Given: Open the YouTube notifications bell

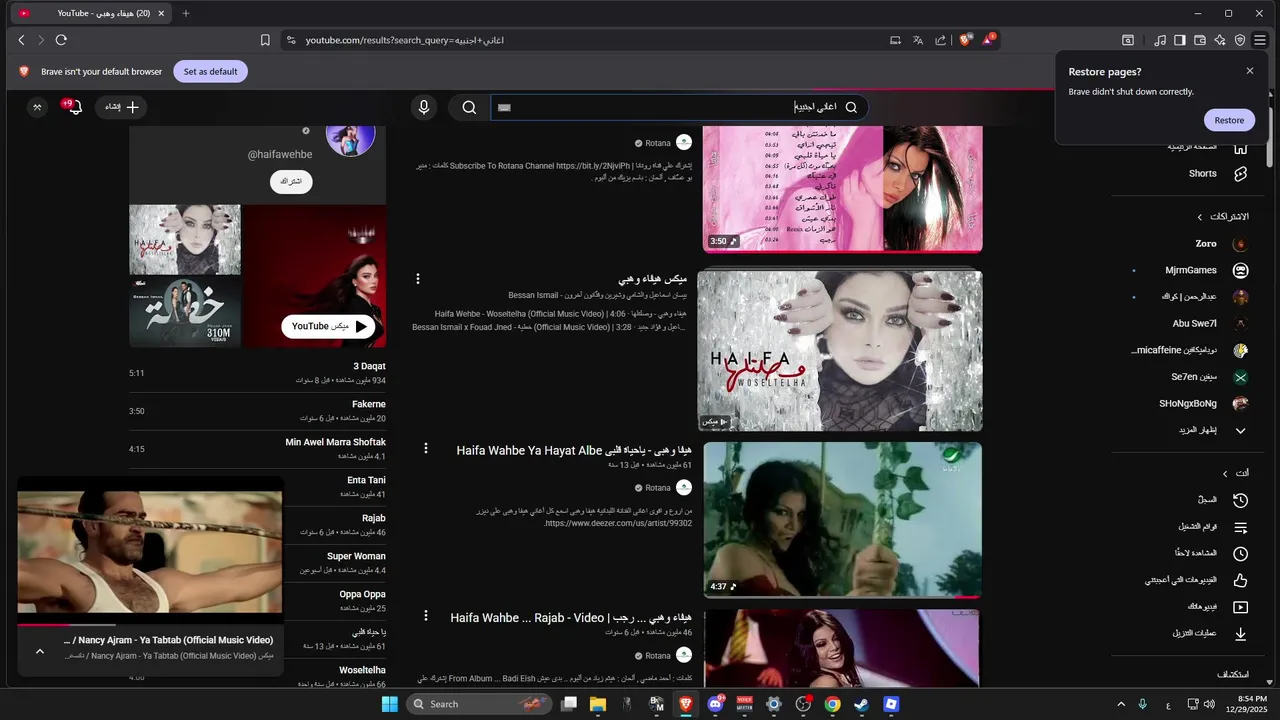Looking at the screenshot, I should click(73, 107).
